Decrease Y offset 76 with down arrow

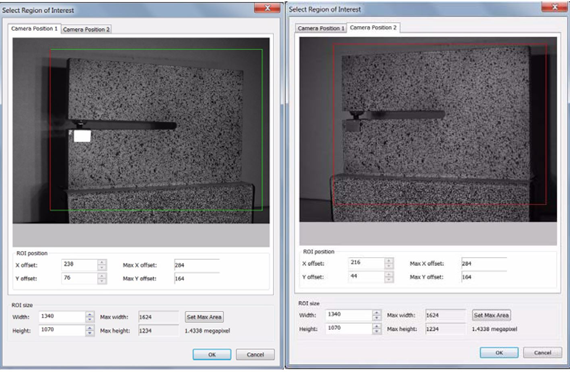click(102, 281)
